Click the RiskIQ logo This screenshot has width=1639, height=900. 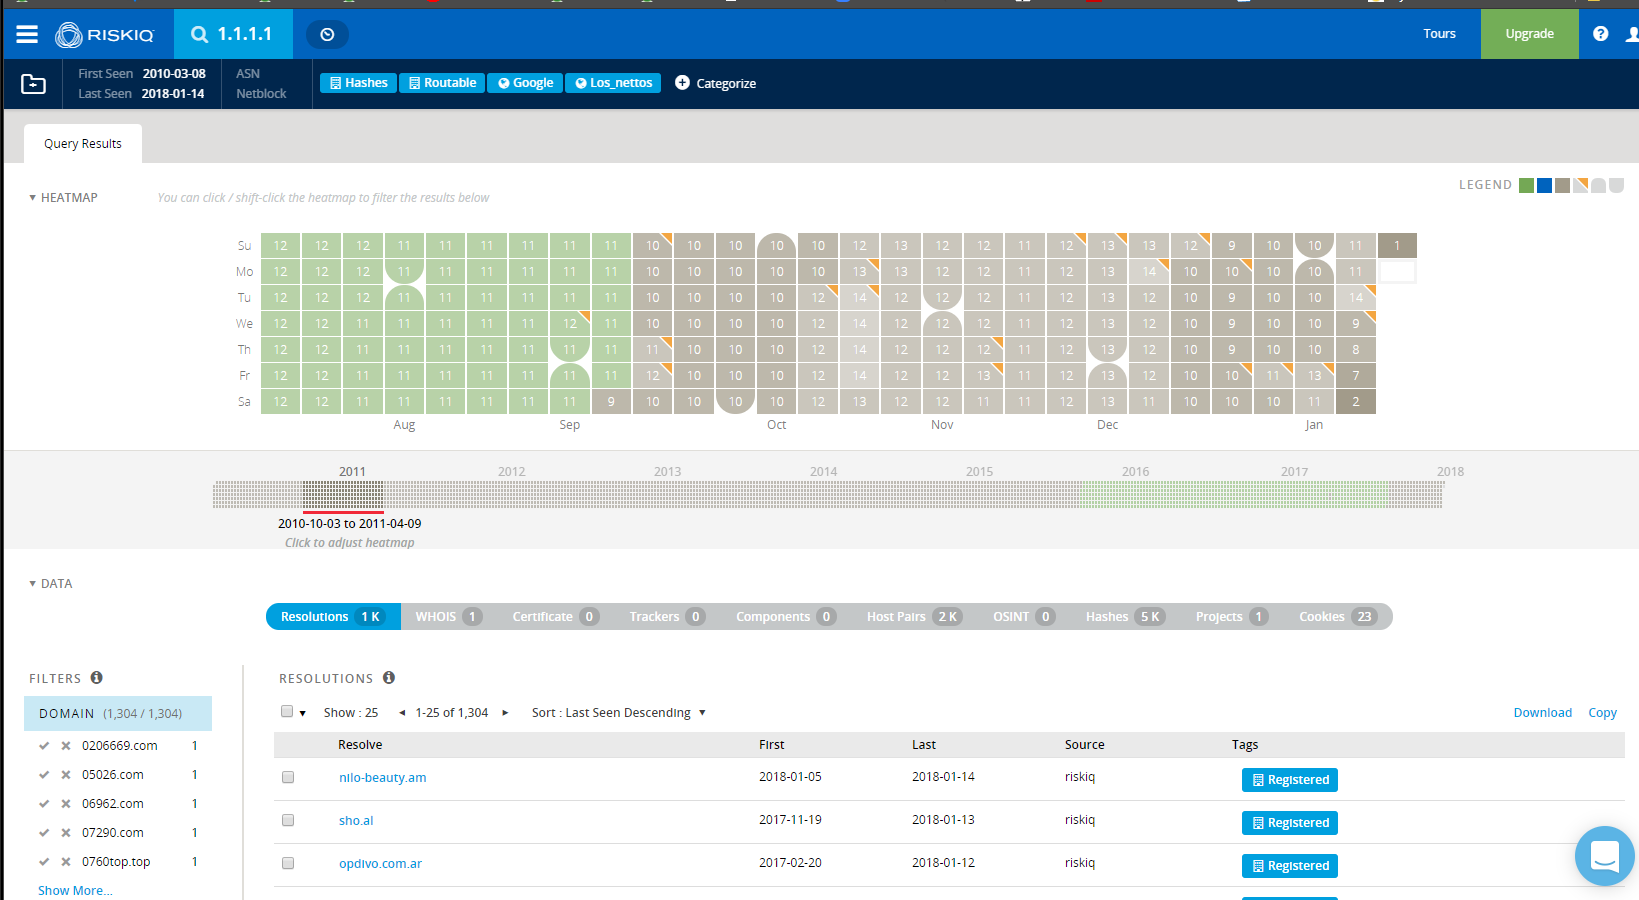click(x=105, y=35)
